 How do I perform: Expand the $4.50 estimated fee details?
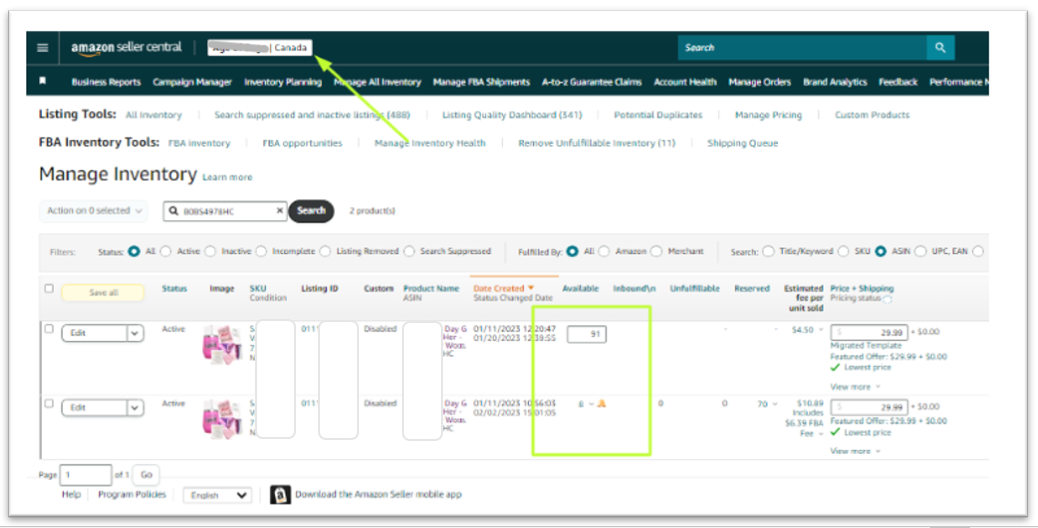pyautogui.click(x=822, y=330)
